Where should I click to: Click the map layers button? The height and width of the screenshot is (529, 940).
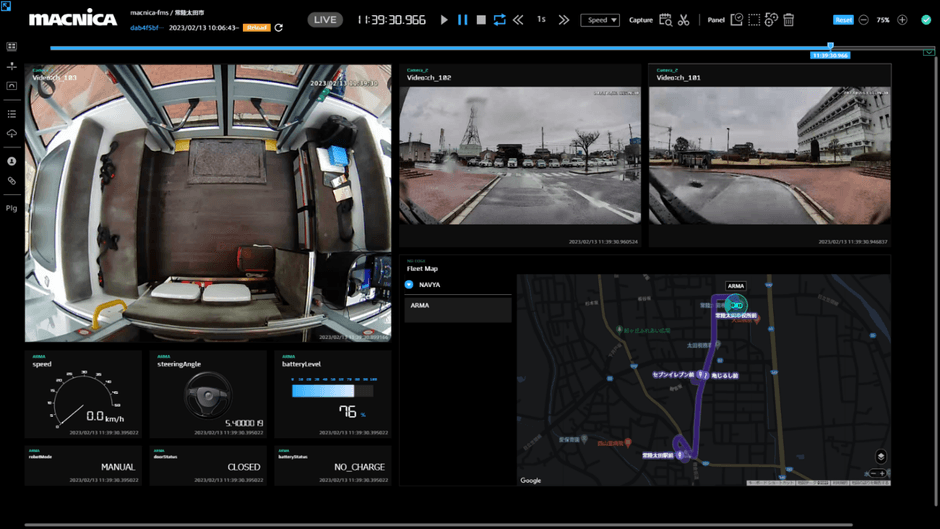click(x=880, y=457)
